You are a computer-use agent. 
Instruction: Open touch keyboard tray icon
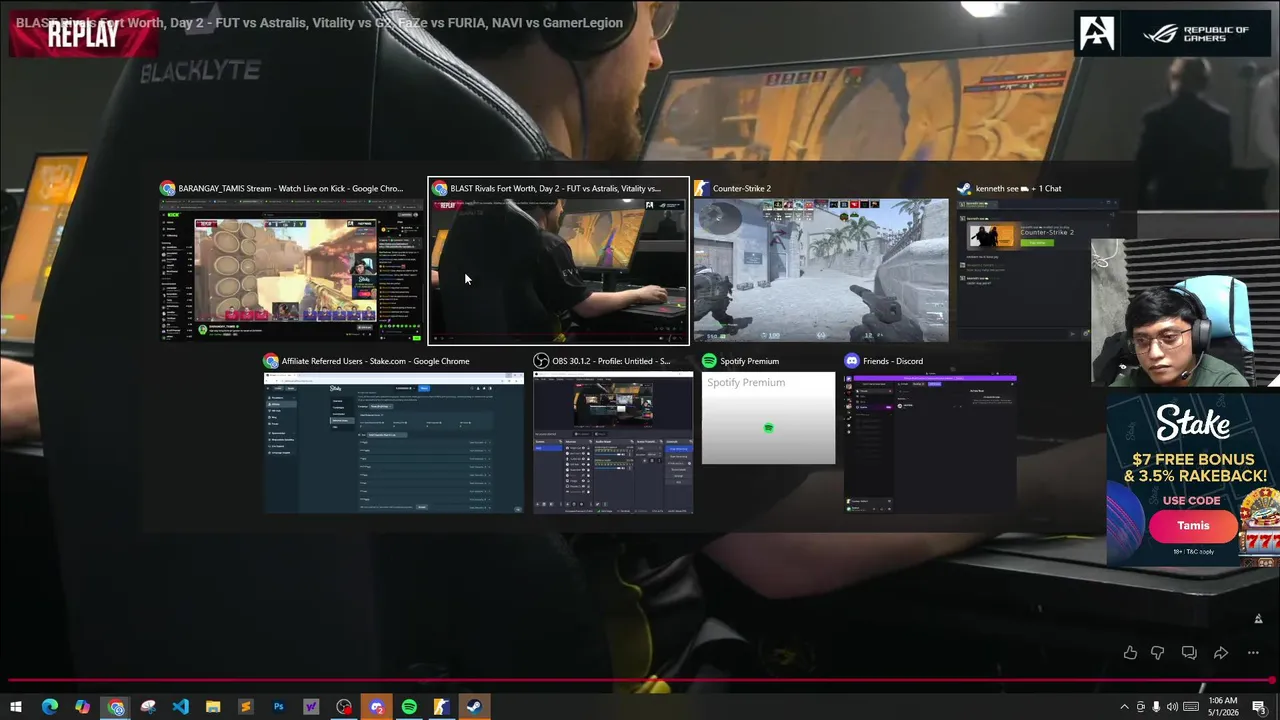pos(1190,707)
